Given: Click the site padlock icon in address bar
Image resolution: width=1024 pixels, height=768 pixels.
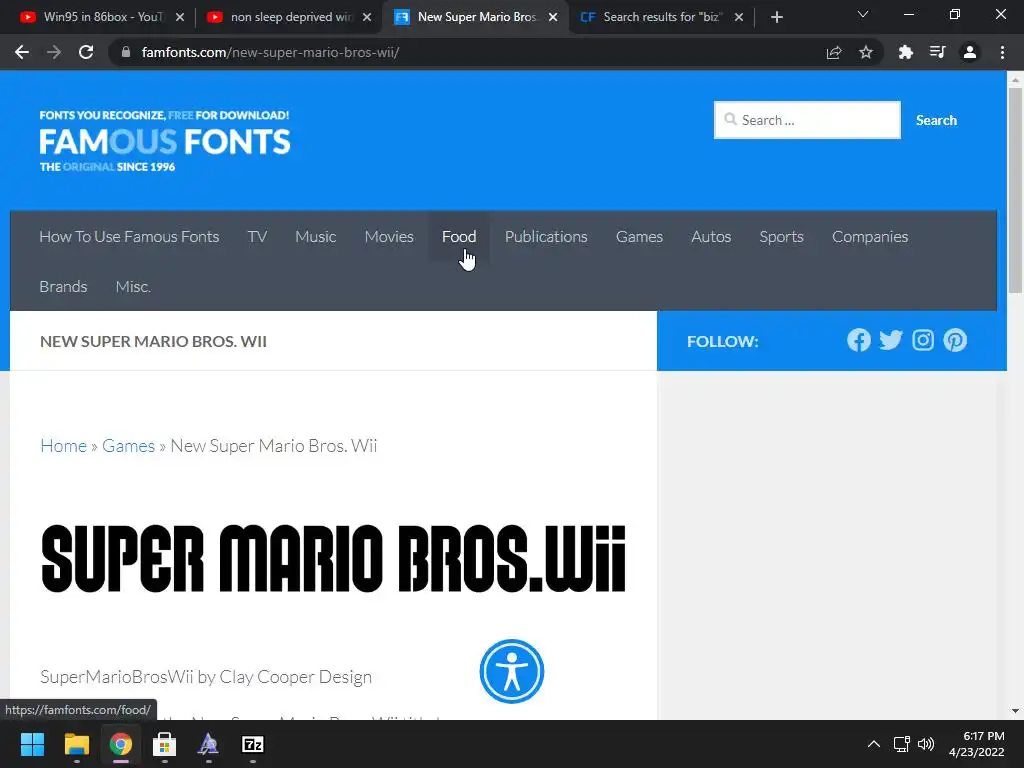Looking at the screenshot, I should point(126,52).
